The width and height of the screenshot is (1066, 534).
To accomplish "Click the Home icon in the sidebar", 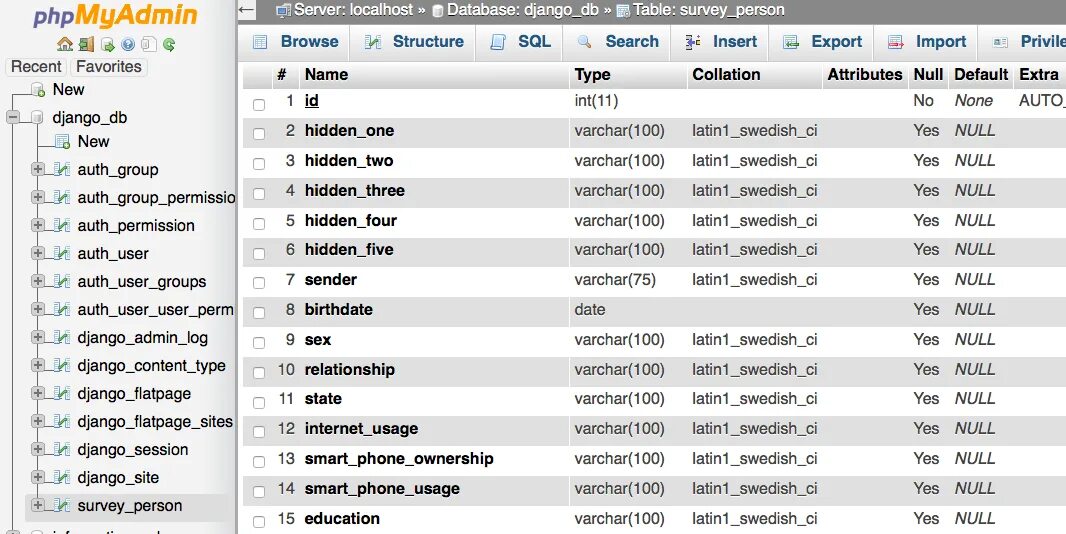I will [65, 44].
